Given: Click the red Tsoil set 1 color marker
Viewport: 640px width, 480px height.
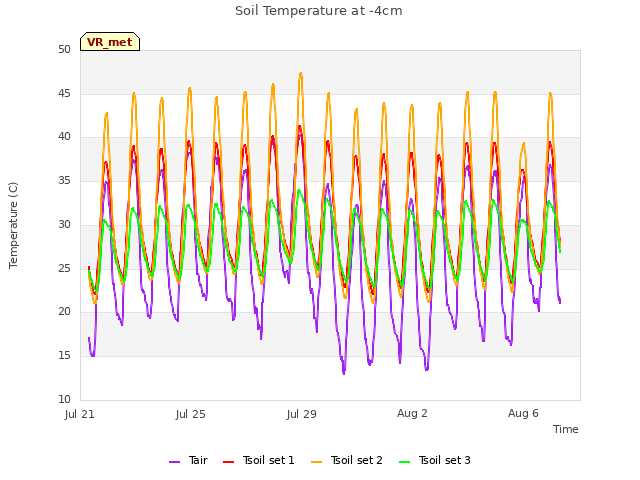Looking at the screenshot, I should 228,462.
